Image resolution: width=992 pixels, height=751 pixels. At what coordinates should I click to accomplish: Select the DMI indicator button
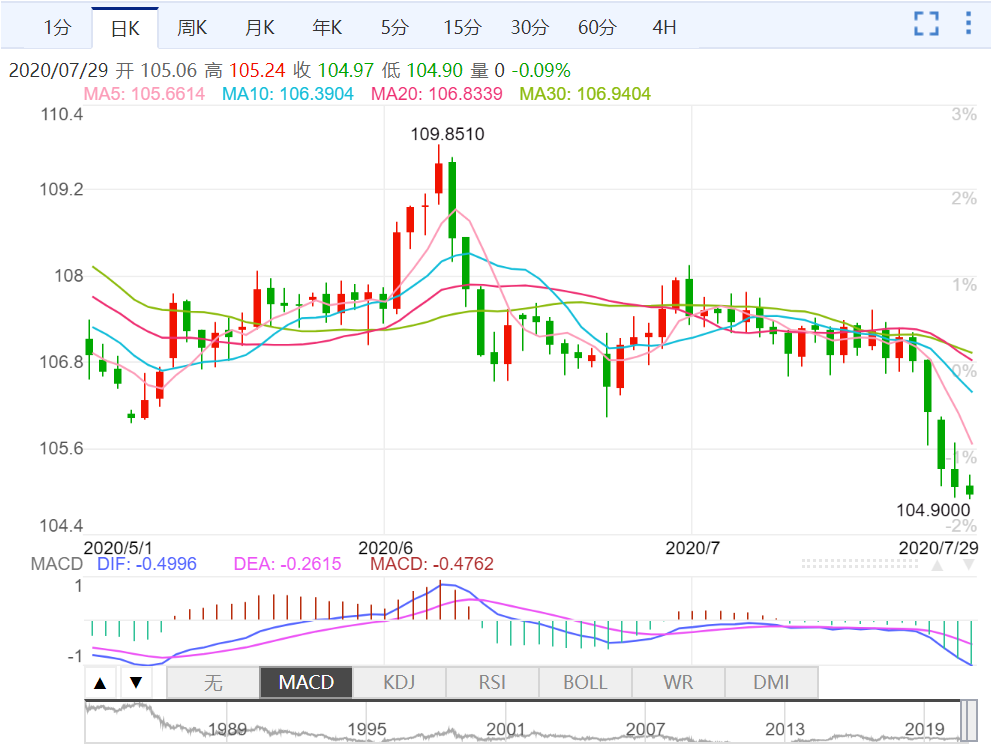pos(771,683)
